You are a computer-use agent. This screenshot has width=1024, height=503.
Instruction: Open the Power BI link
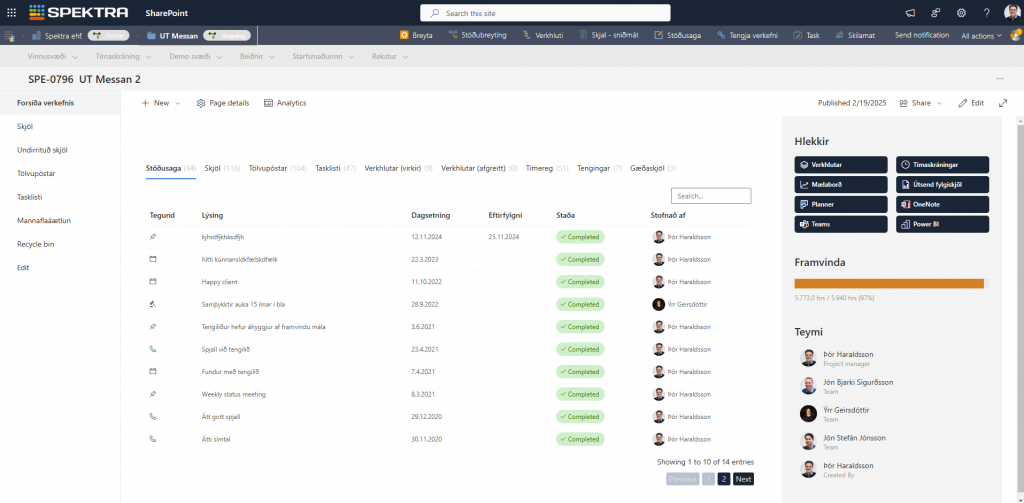(x=942, y=224)
